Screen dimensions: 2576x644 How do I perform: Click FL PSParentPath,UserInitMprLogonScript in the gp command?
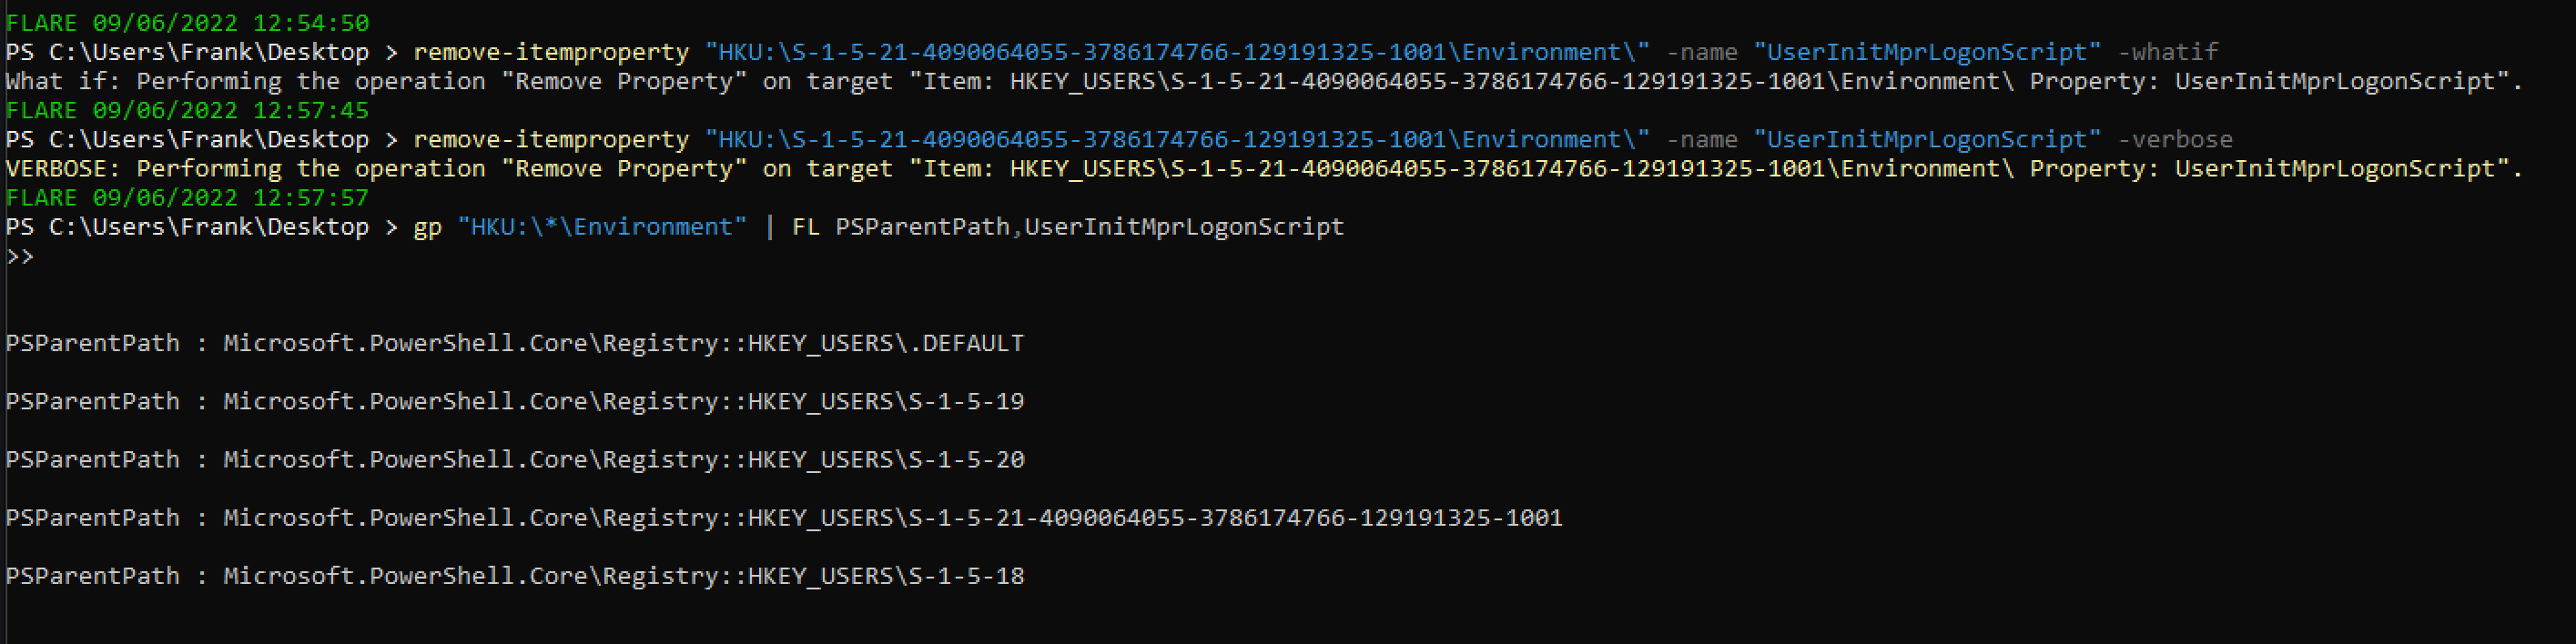click(1067, 227)
